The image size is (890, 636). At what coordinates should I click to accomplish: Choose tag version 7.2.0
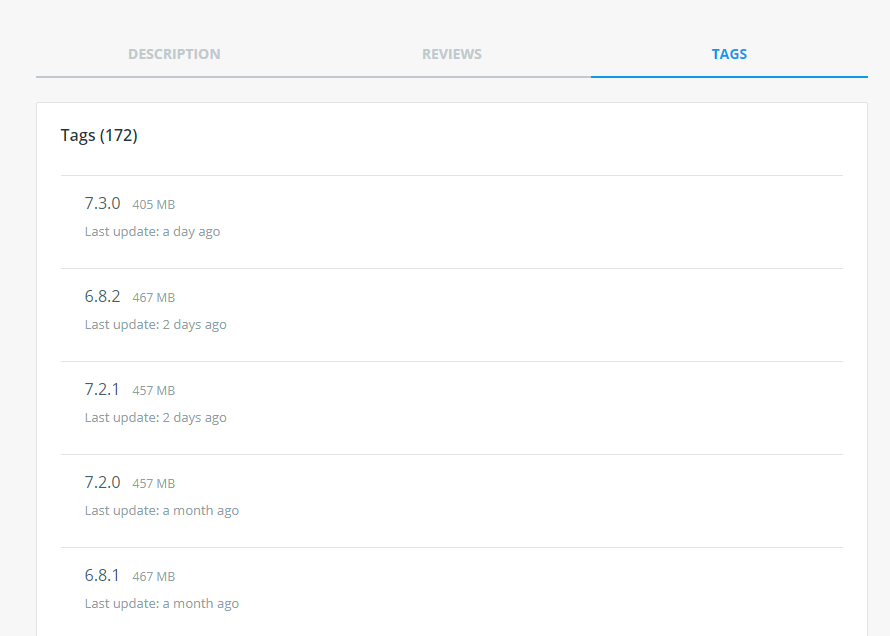102,482
